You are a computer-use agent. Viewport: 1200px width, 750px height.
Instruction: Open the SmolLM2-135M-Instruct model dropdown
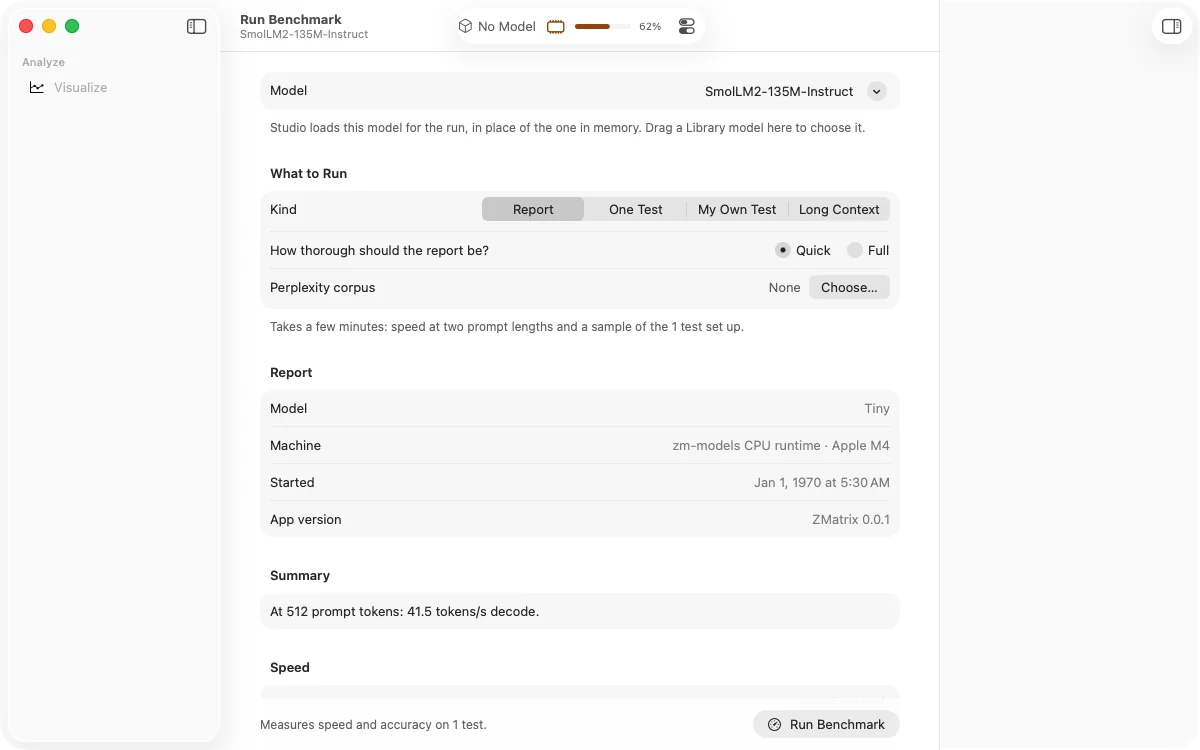coord(795,91)
